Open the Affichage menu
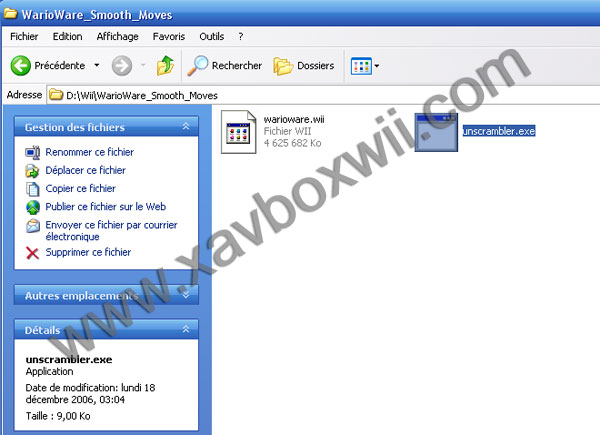The image size is (600, 435). (117, 37)
